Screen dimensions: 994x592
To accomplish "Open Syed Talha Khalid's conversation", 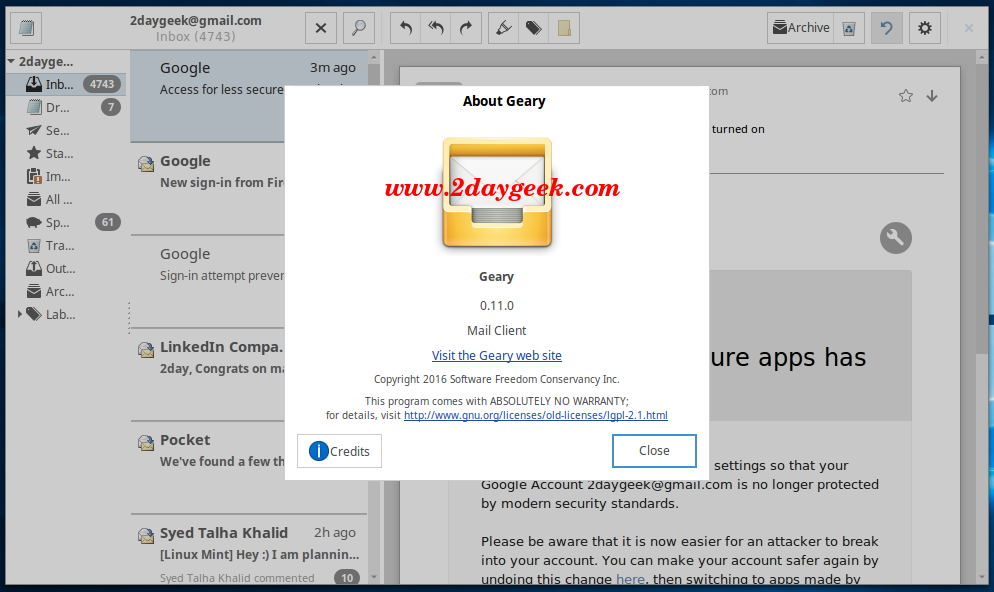I will [x=248, y=550].
